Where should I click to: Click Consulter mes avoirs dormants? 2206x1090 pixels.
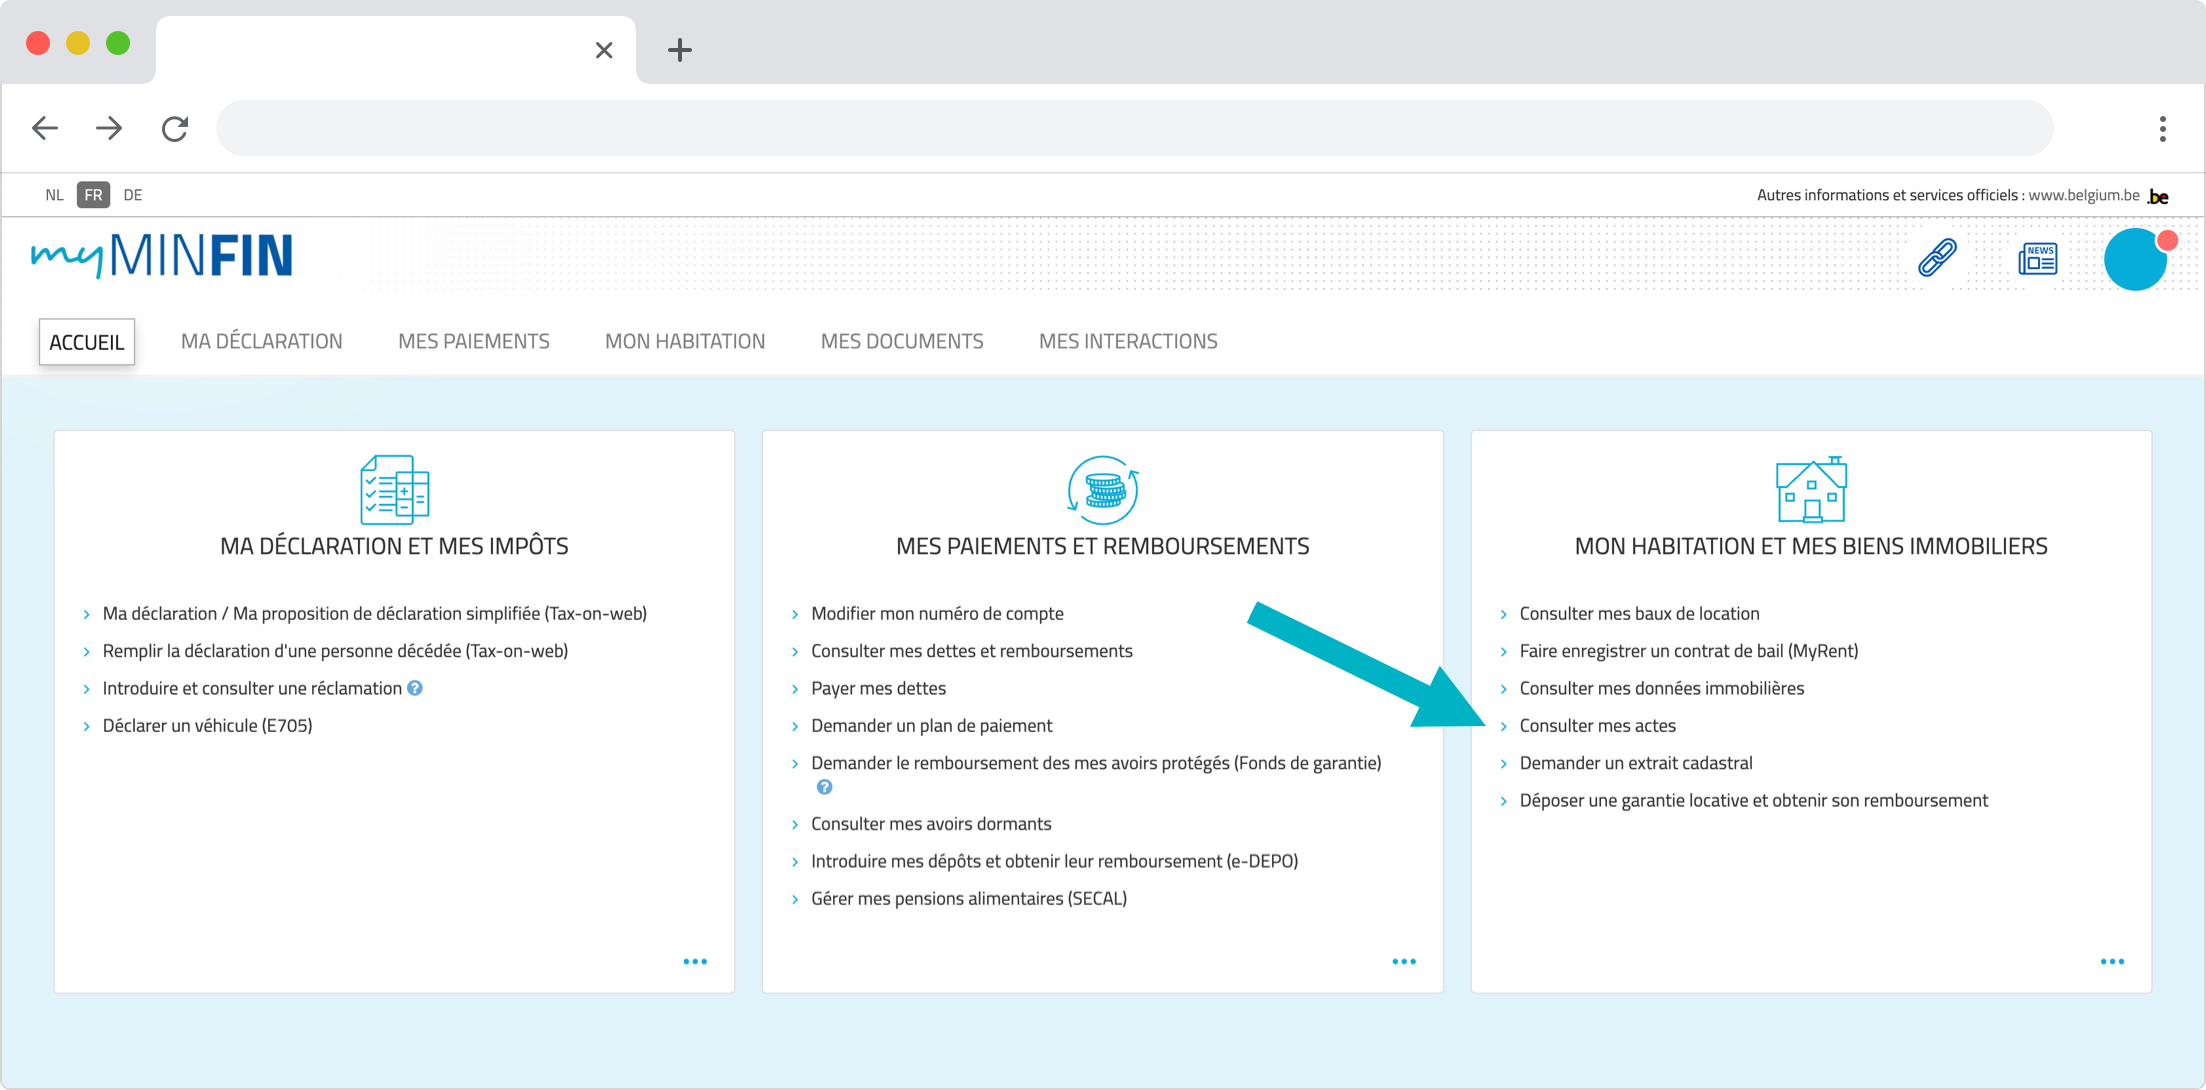pos(931,824)
